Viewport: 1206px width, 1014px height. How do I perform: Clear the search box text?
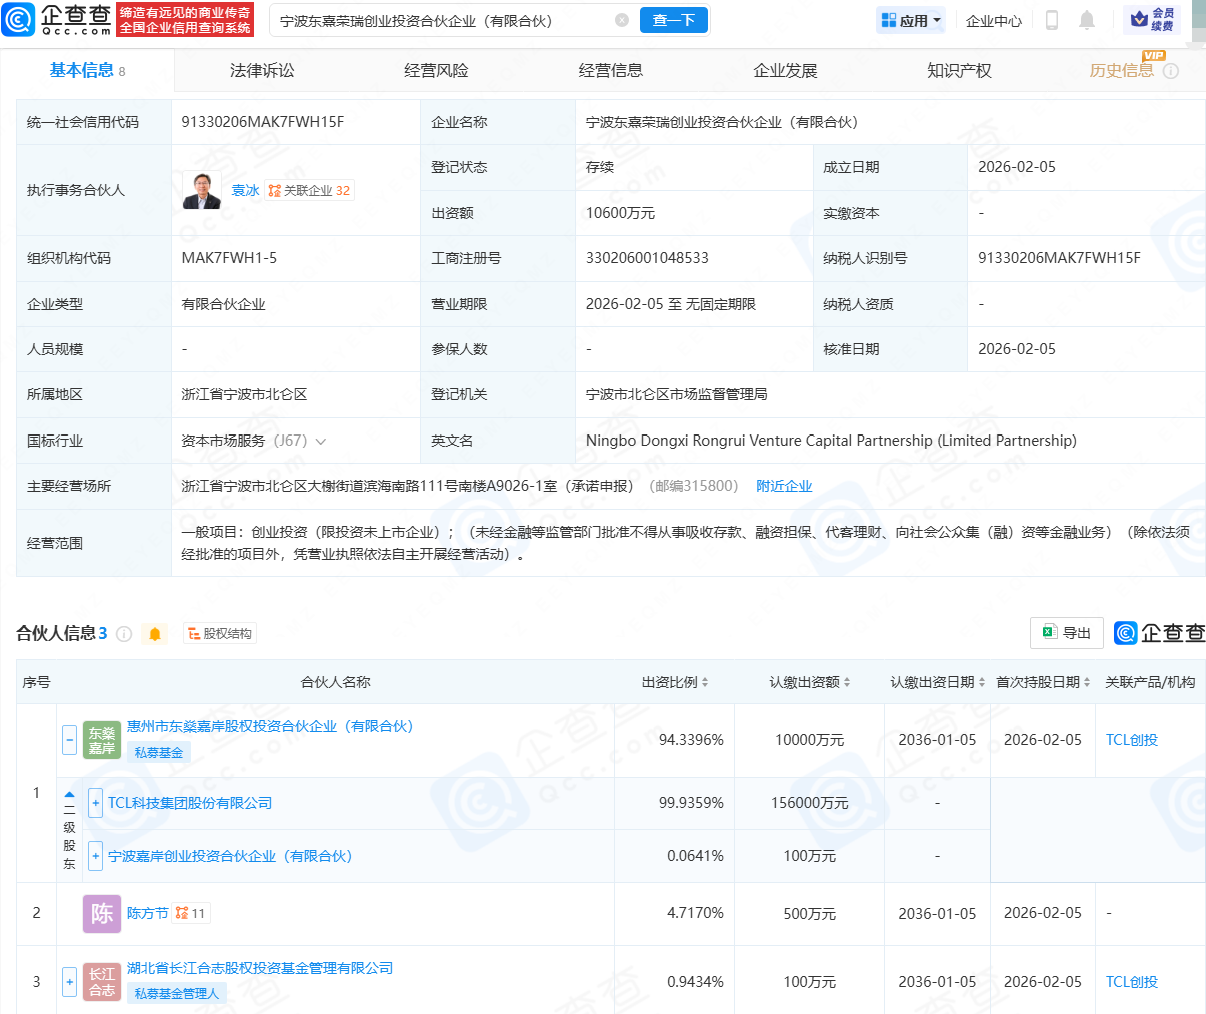click(621, 20)
